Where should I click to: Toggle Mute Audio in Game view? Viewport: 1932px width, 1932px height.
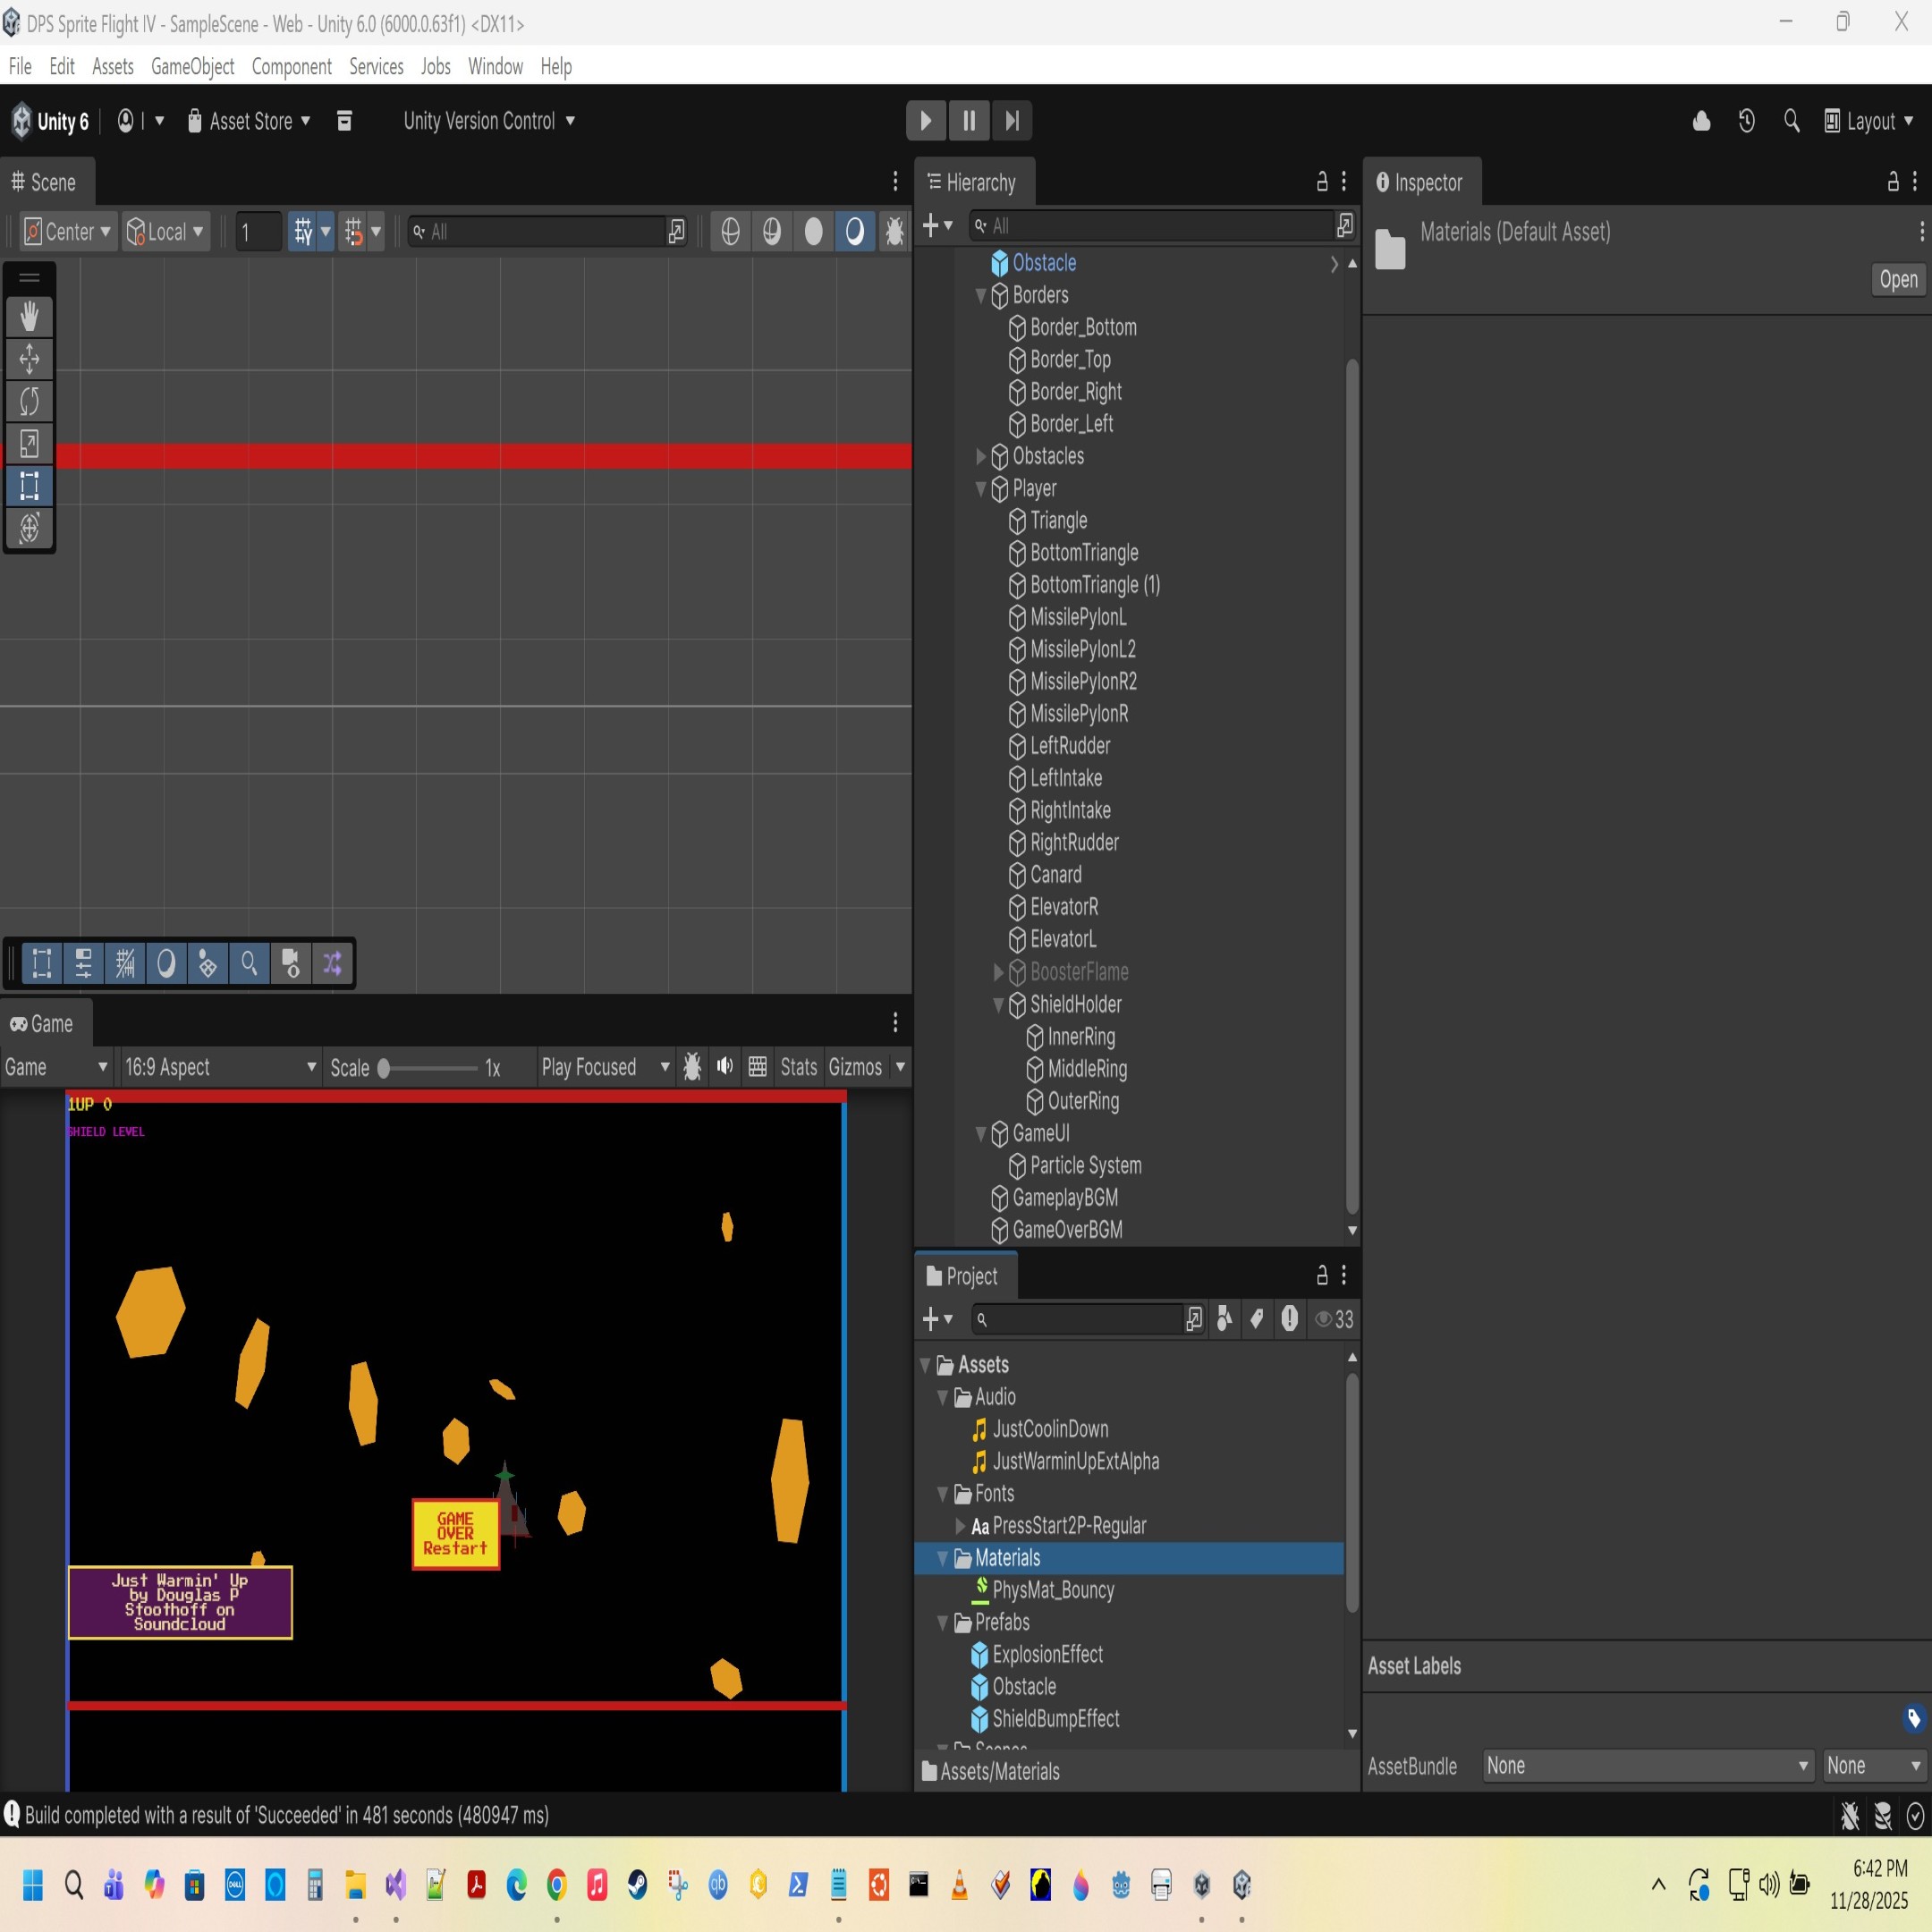725,1067
